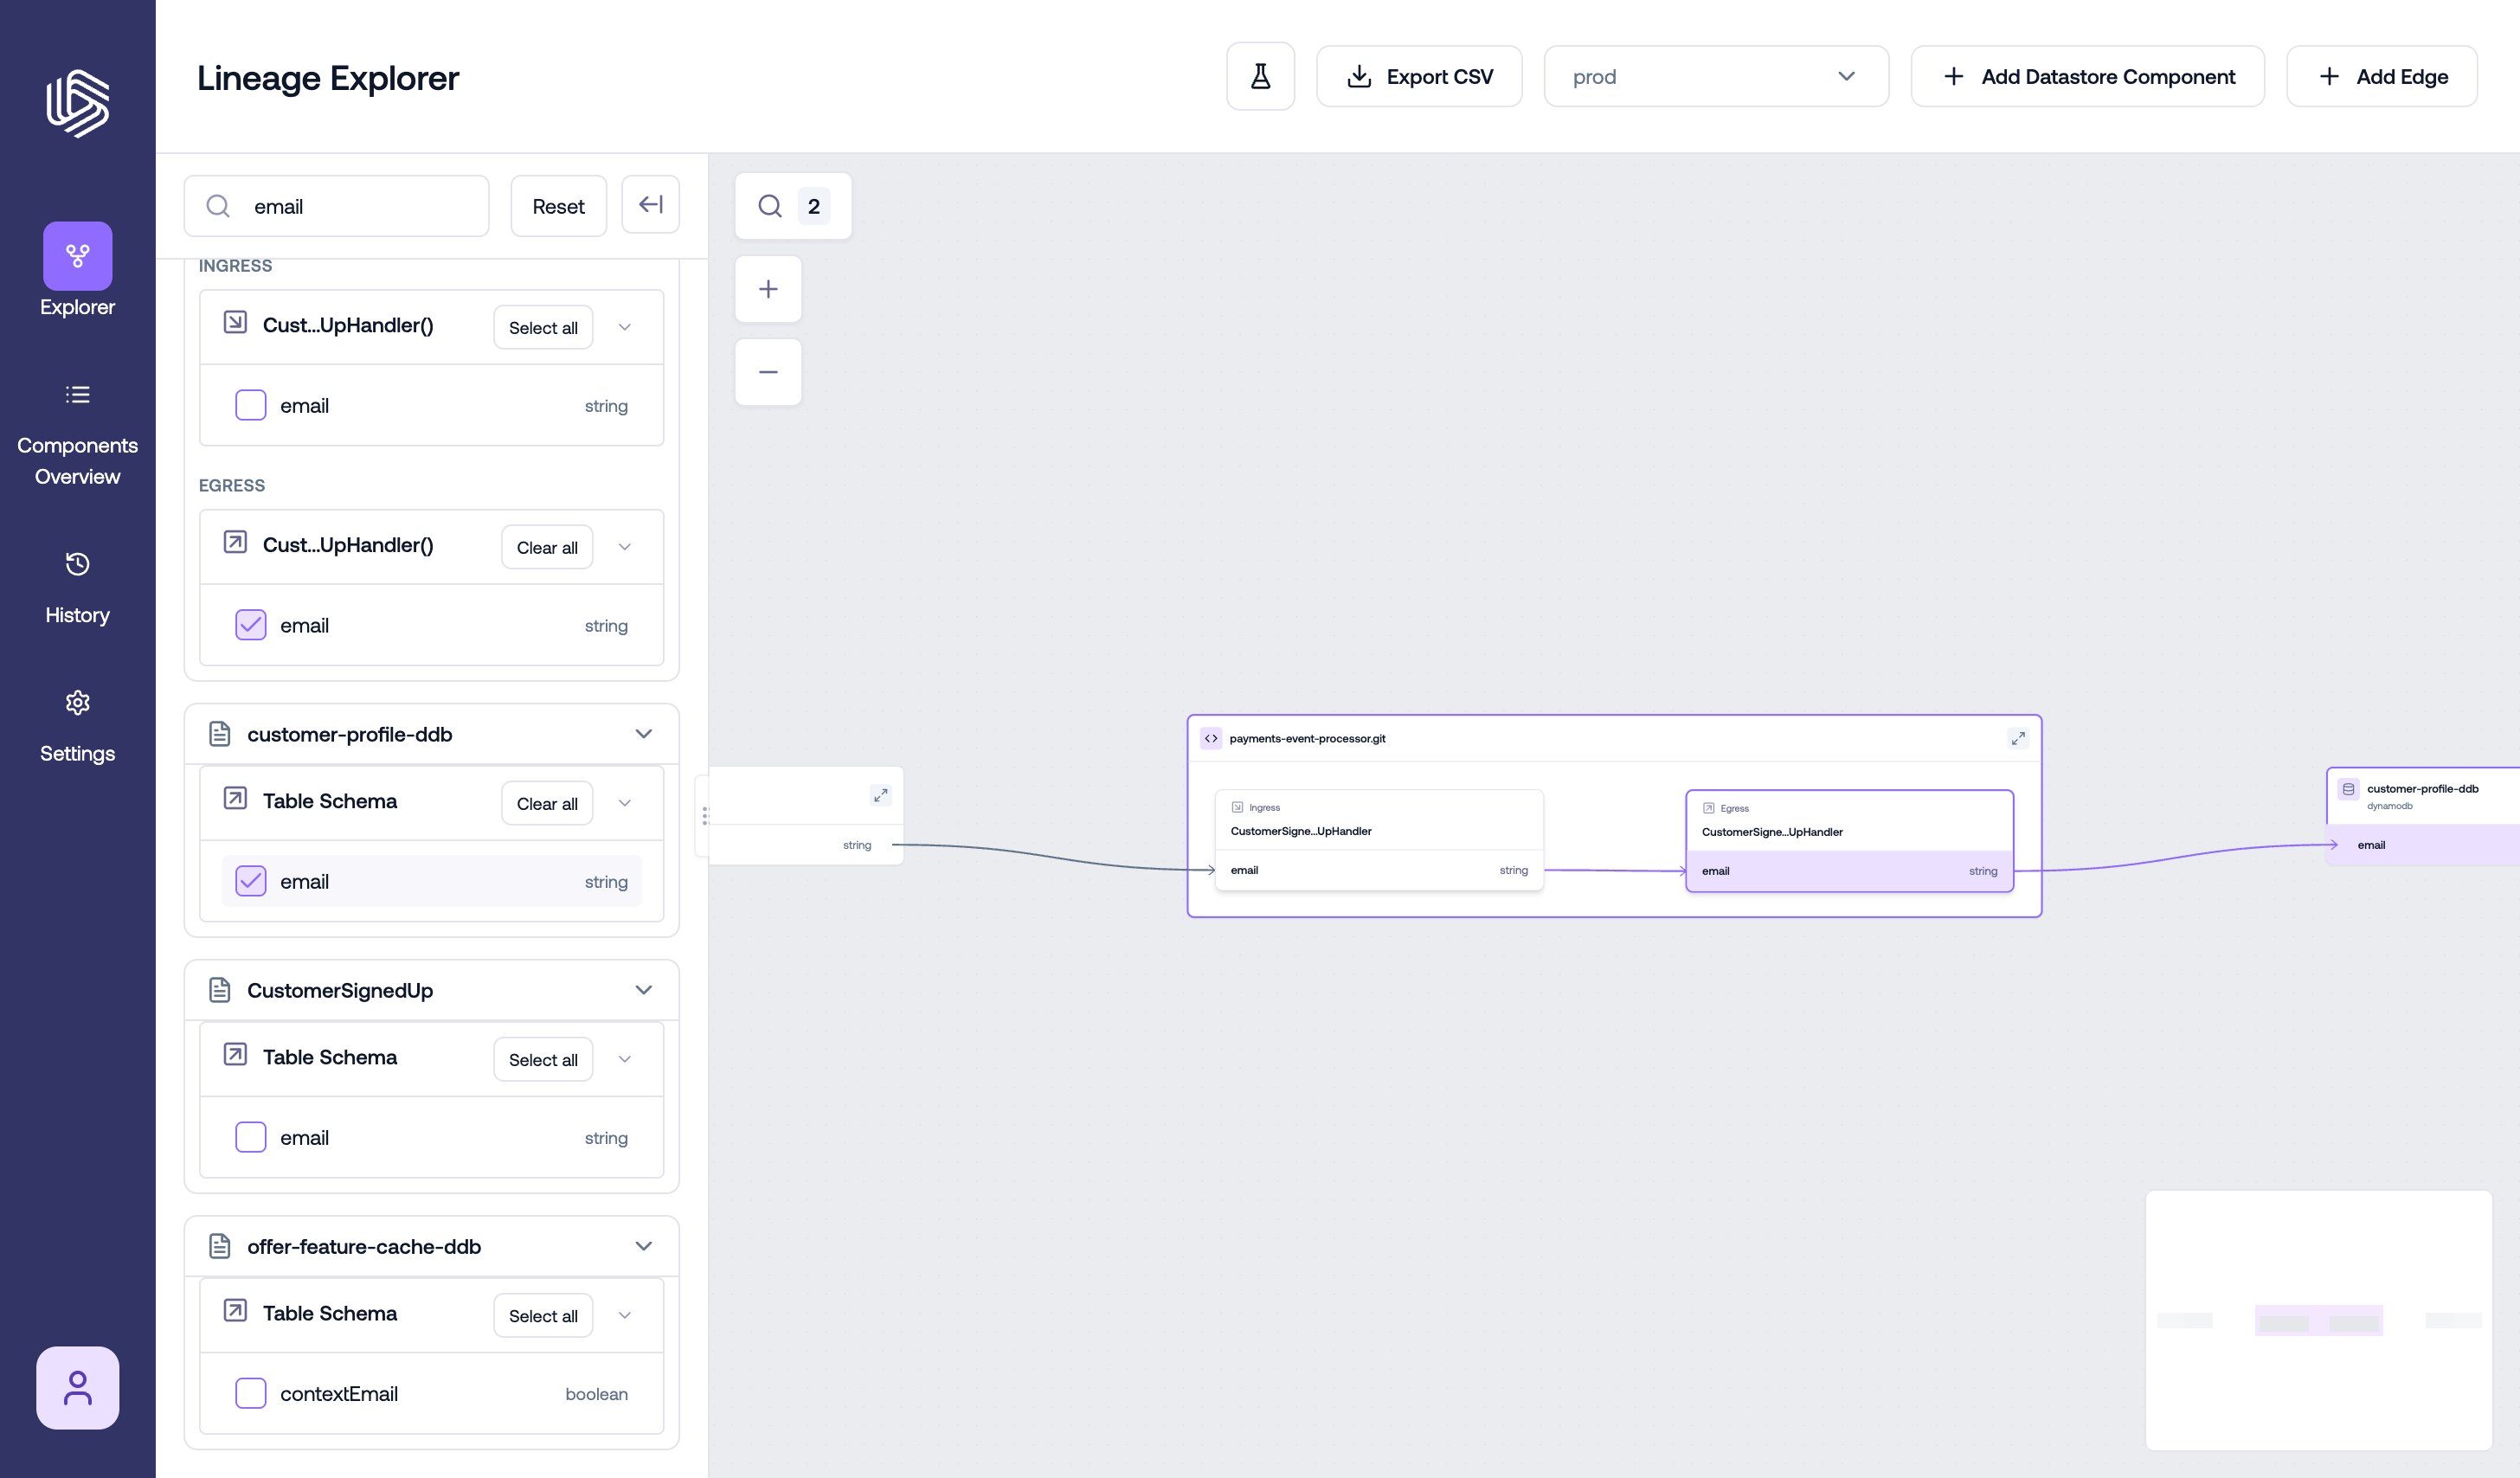Go to Components Overview

pyautogui.click(x=77, y=436)
